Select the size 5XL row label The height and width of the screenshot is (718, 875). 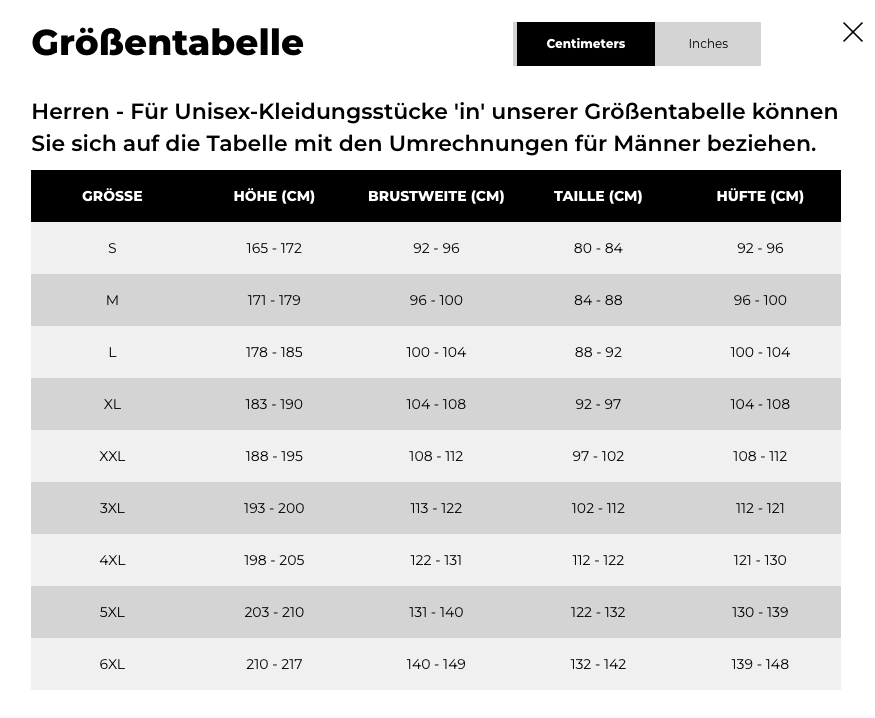point(112,612)
